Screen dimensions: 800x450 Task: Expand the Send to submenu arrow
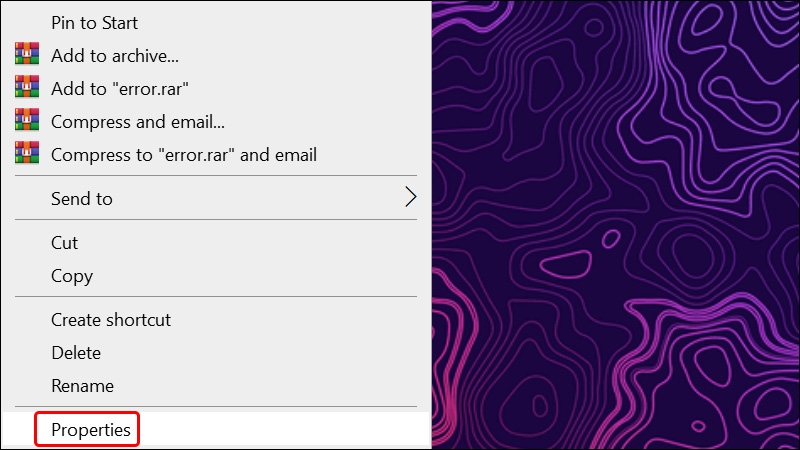tap(409, 198)
